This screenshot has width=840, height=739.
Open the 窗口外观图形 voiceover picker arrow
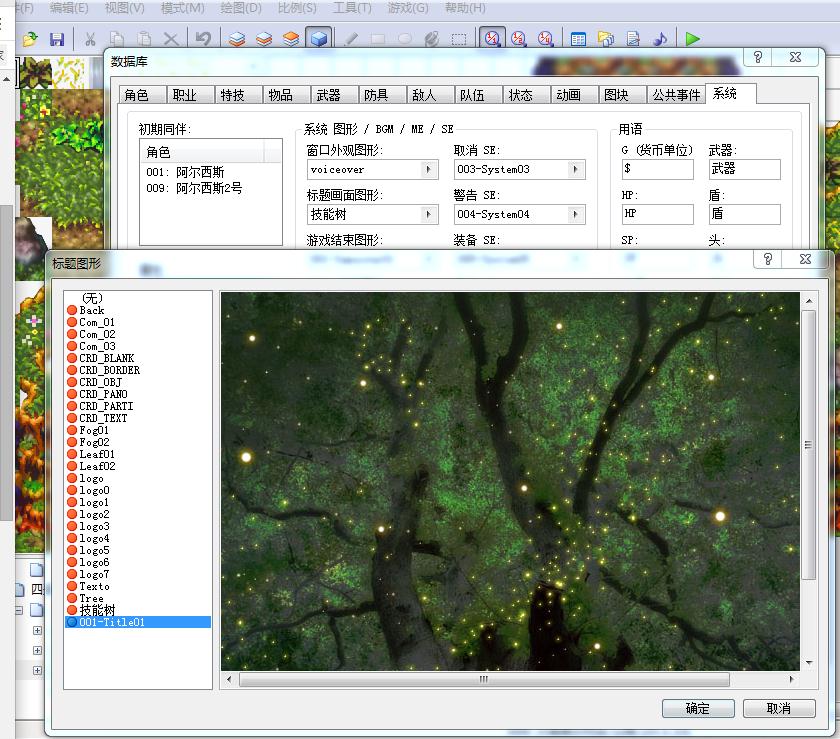click(429, 170)
